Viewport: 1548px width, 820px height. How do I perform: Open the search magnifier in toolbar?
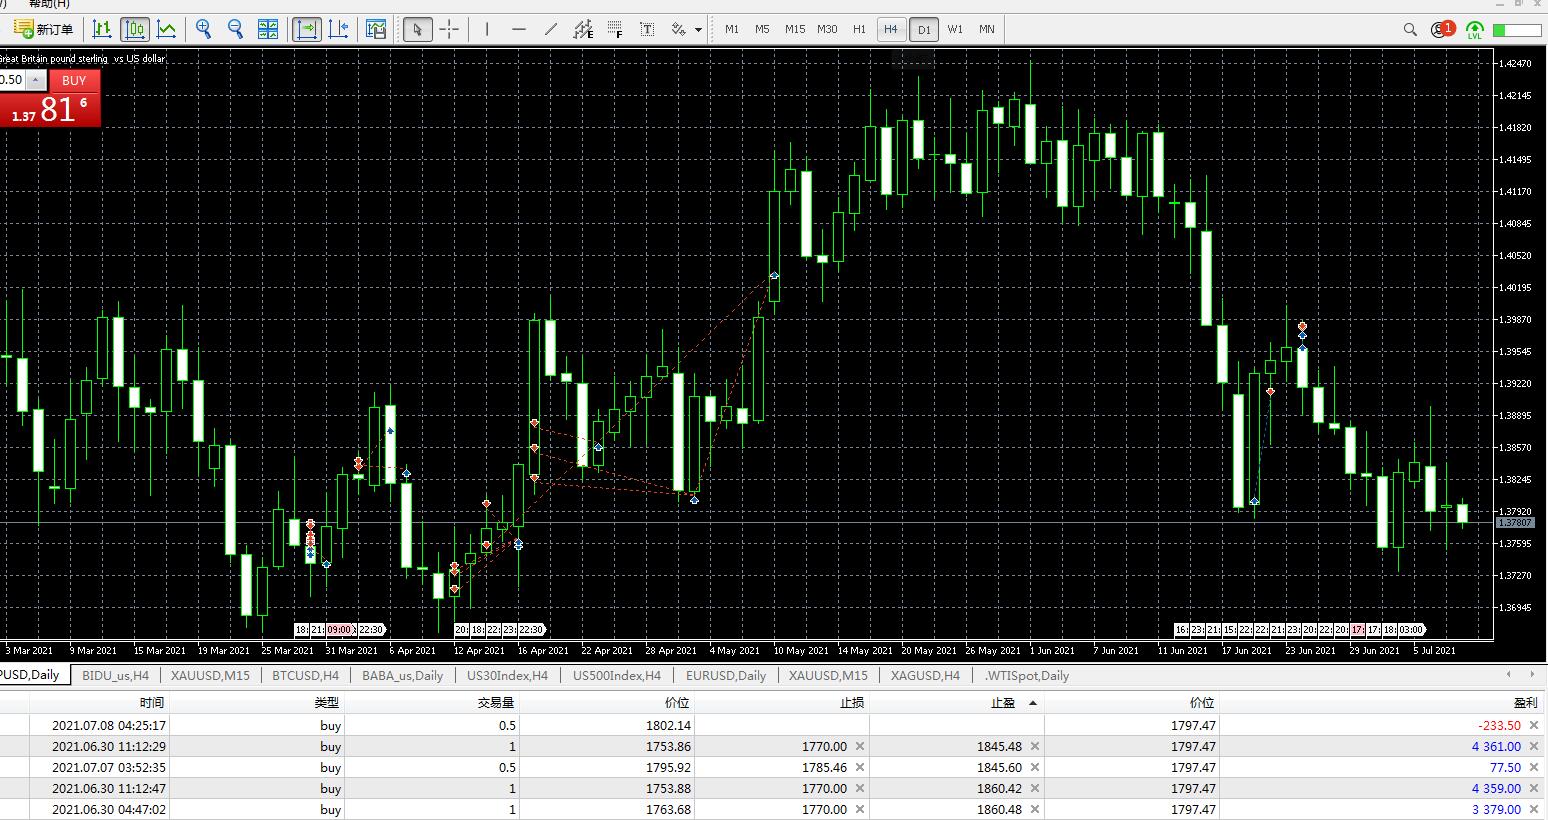(x=1410, y=29)
